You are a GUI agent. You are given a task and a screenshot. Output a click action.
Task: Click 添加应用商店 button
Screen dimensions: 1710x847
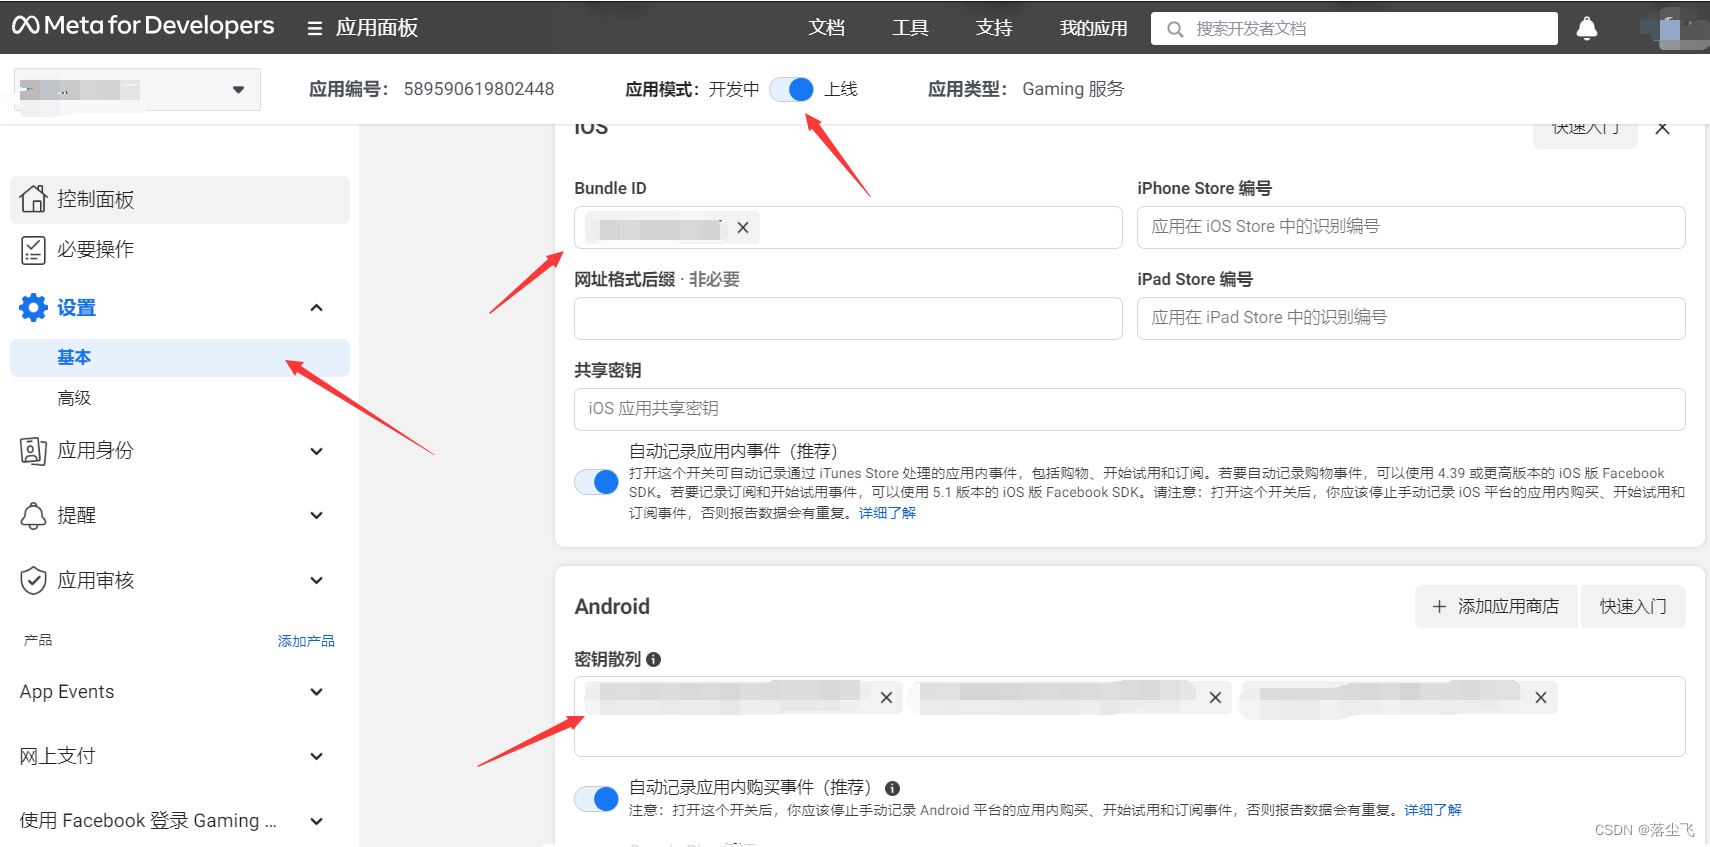[1496, 606]
